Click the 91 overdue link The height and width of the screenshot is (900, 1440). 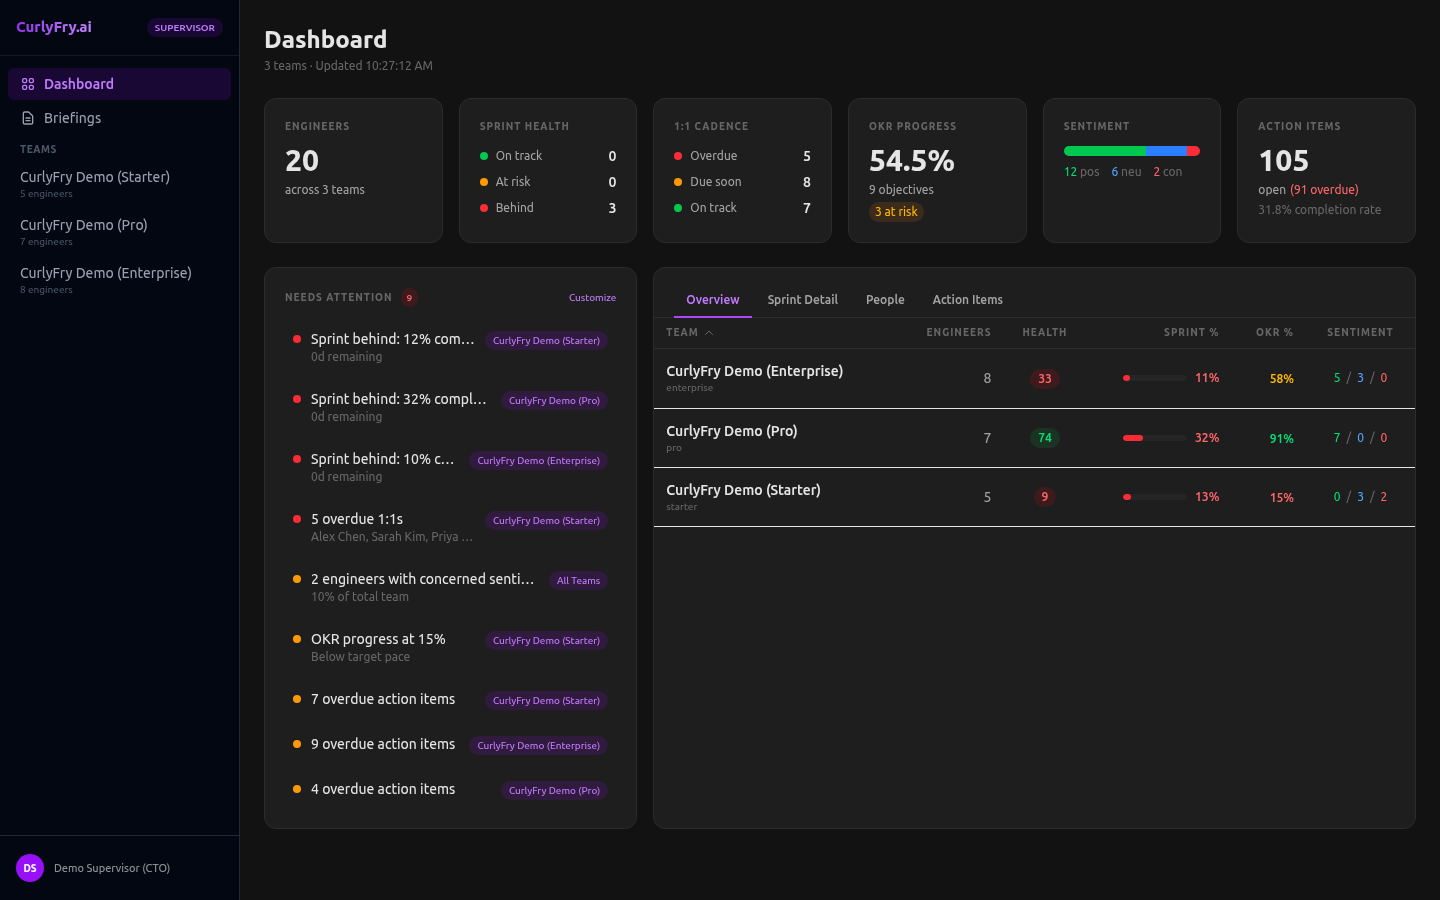point(1324,189)
